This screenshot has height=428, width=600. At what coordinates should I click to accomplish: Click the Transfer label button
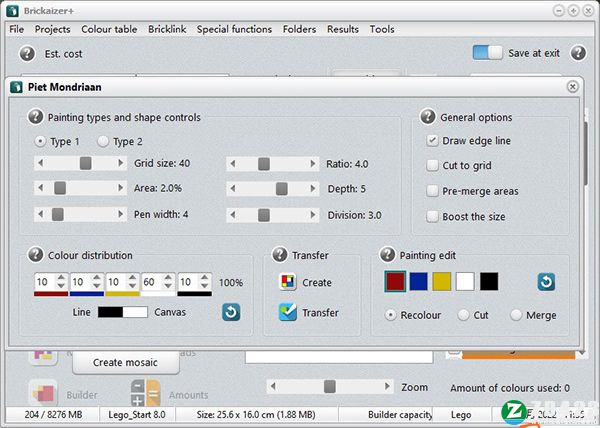(x=320, y=313)
